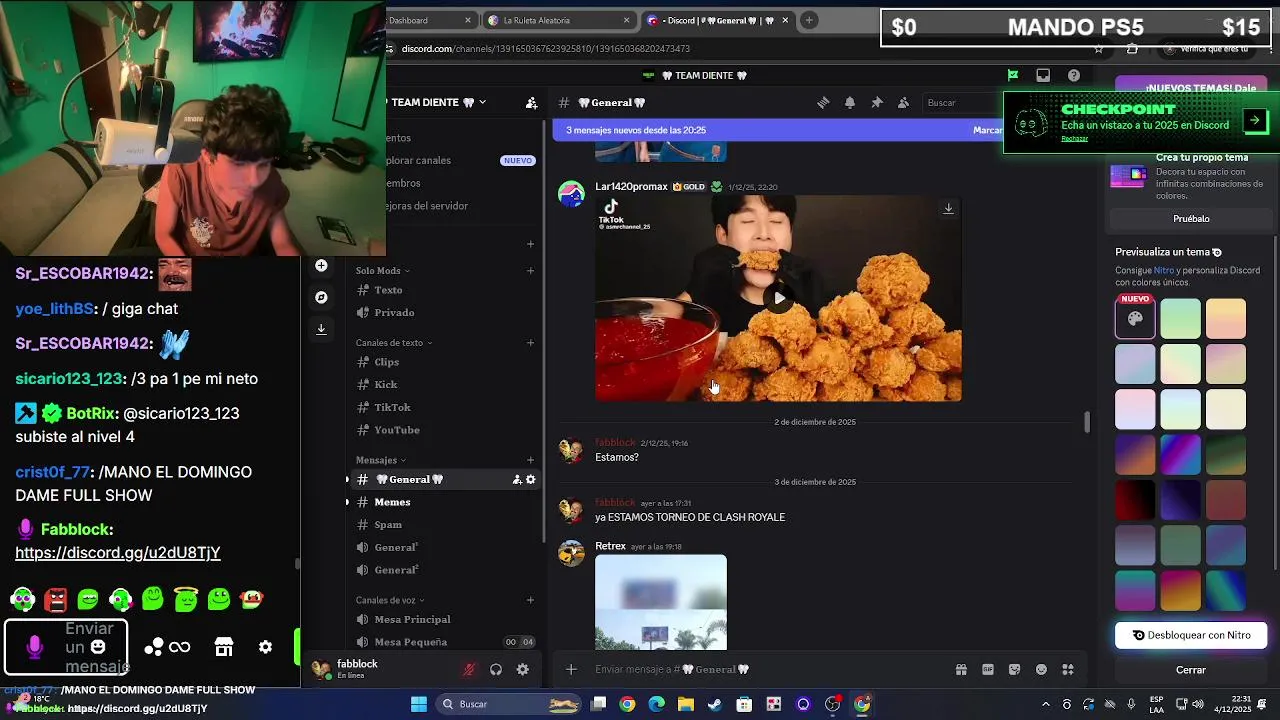Open stream chat shop icon

click(x=224, y=647)
